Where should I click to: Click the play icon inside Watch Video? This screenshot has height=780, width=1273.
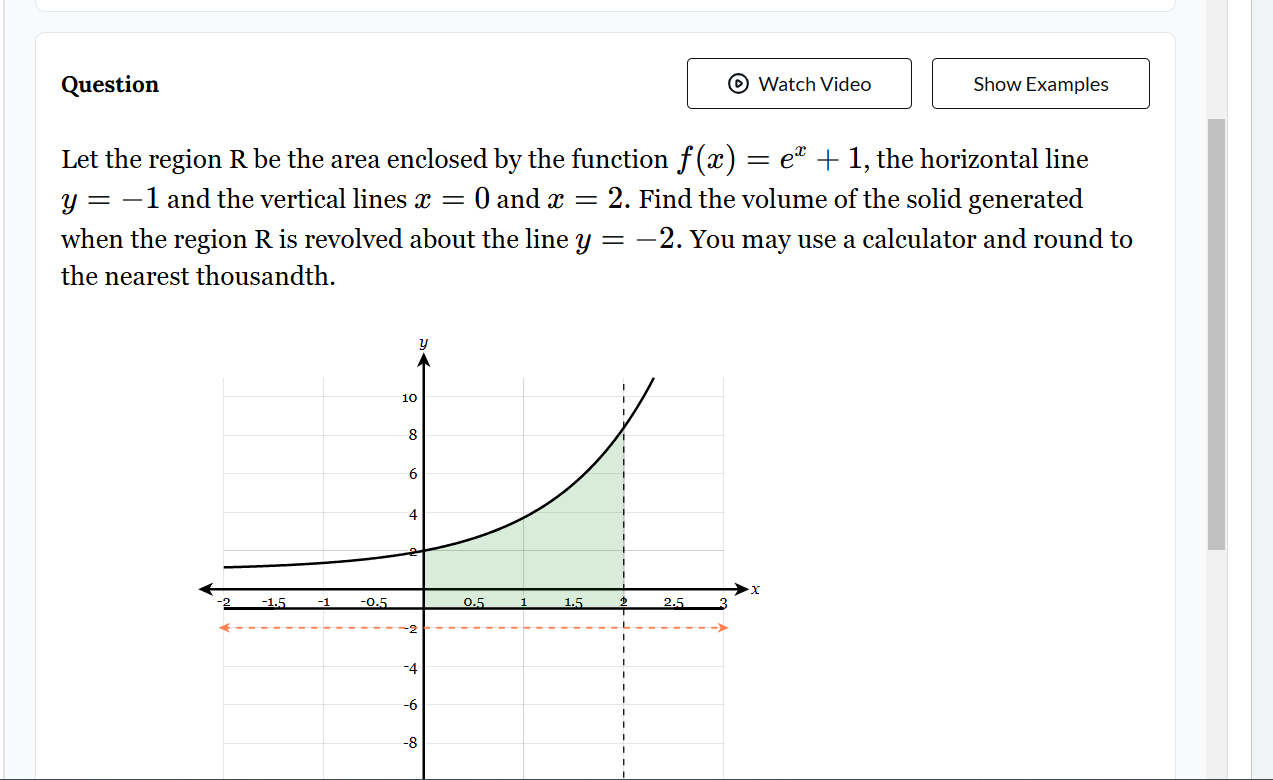[736, 83]
